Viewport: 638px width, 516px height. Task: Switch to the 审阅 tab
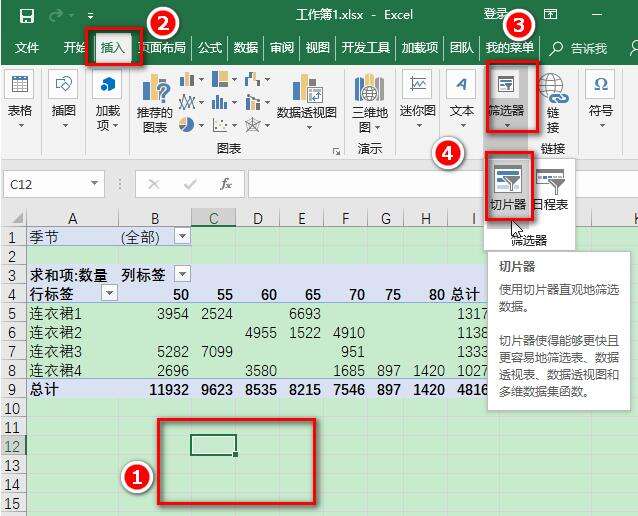tap(282, 48)
